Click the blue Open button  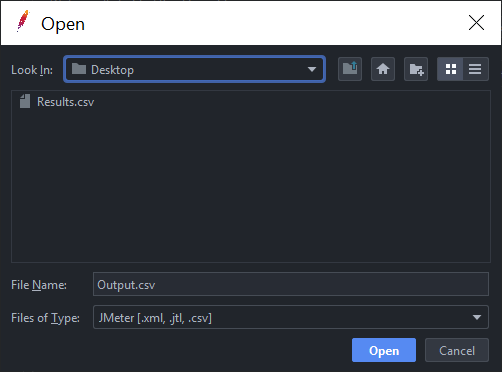(384, 350)
